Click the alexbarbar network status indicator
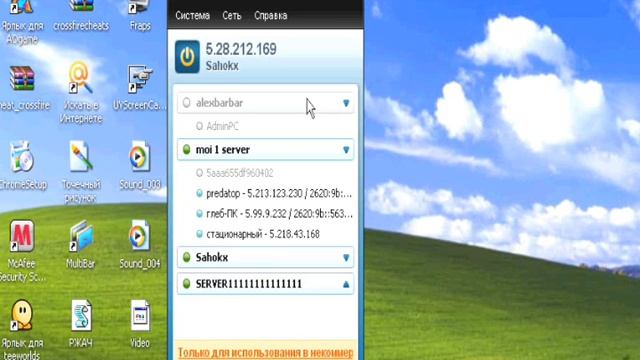 coord(187,103)
